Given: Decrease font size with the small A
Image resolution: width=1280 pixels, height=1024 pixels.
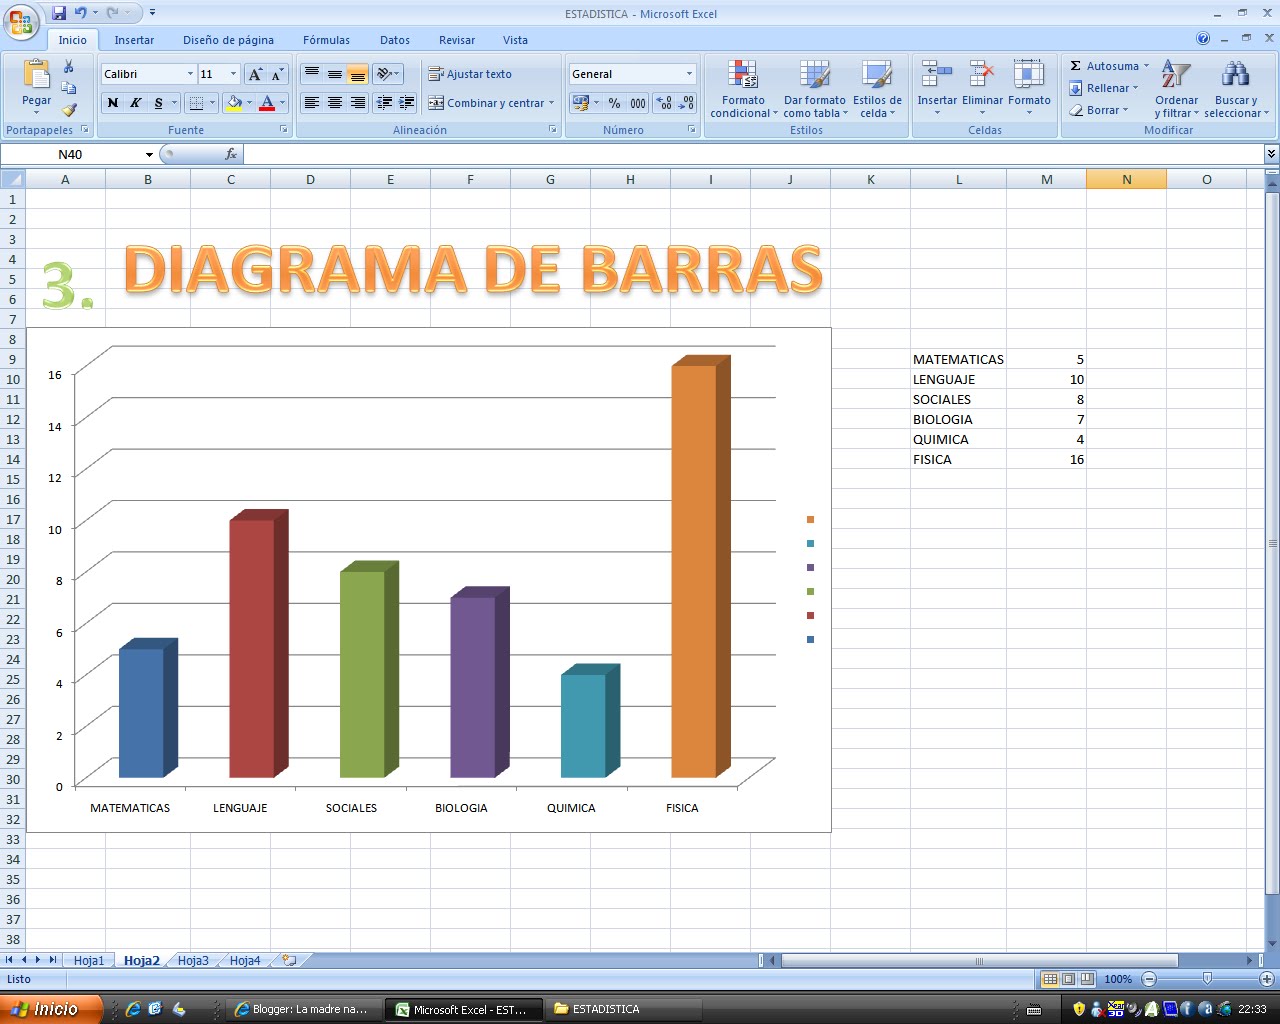Looking at the screenshot, I should (277, 74).
